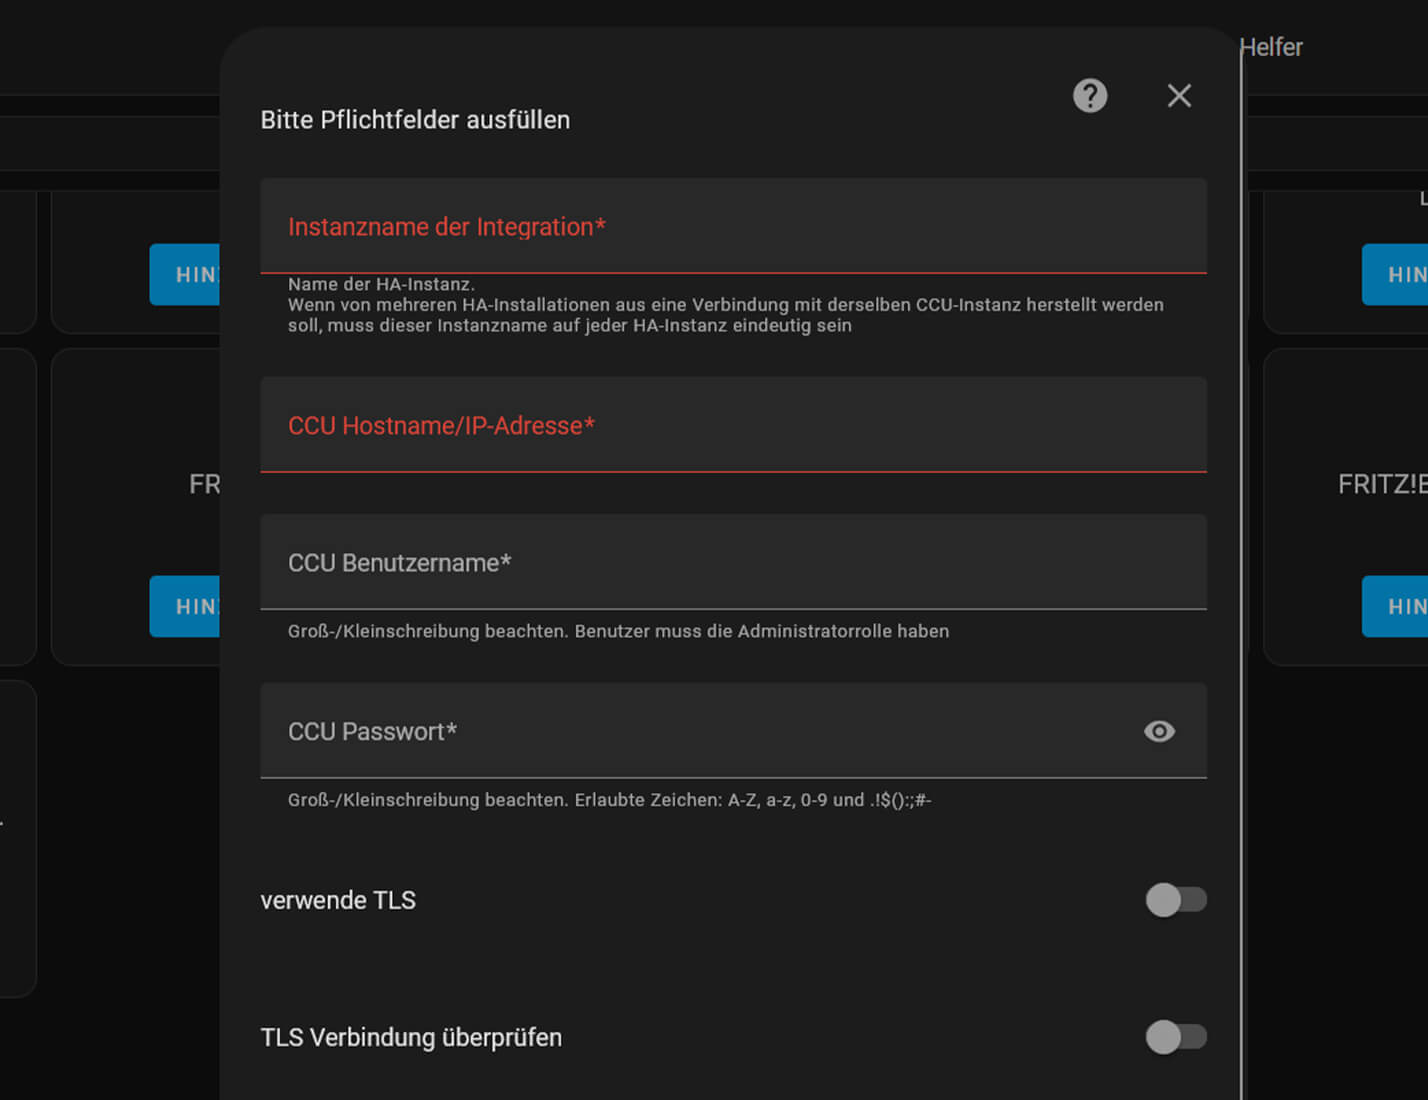Enable the verwende TLS switch
The height and width of the screenshot is (1100, 1428).
tap(1175, 900)
